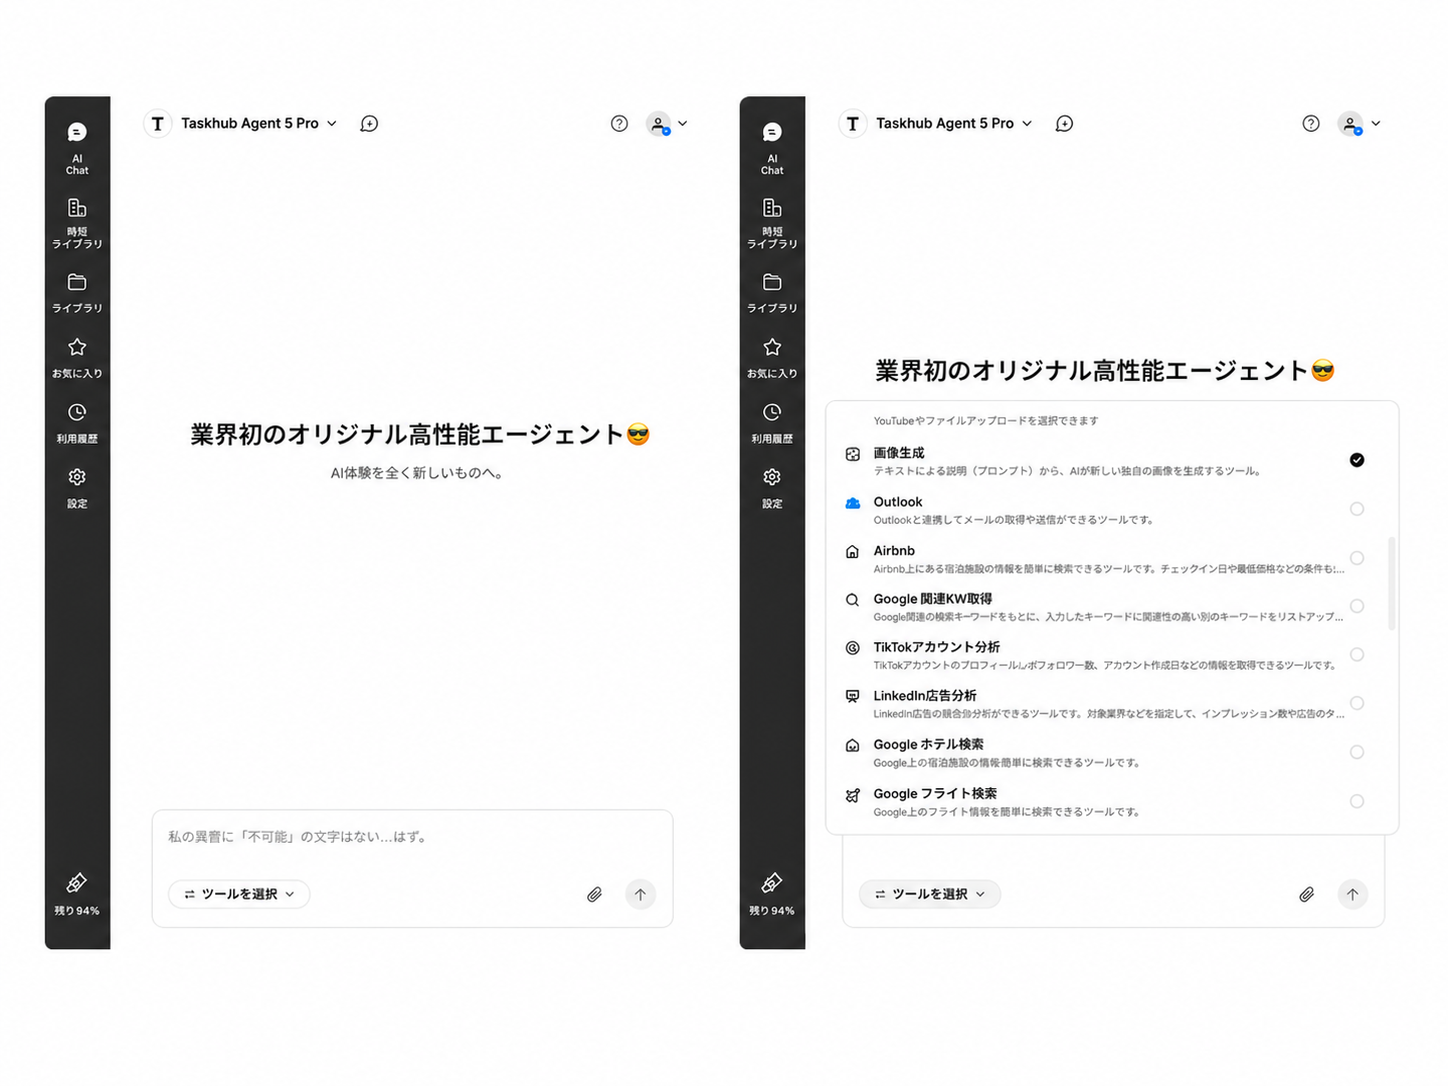Select Google フライト検索 radio button
This screenshot has height=1086, width=1448.
1357,801
